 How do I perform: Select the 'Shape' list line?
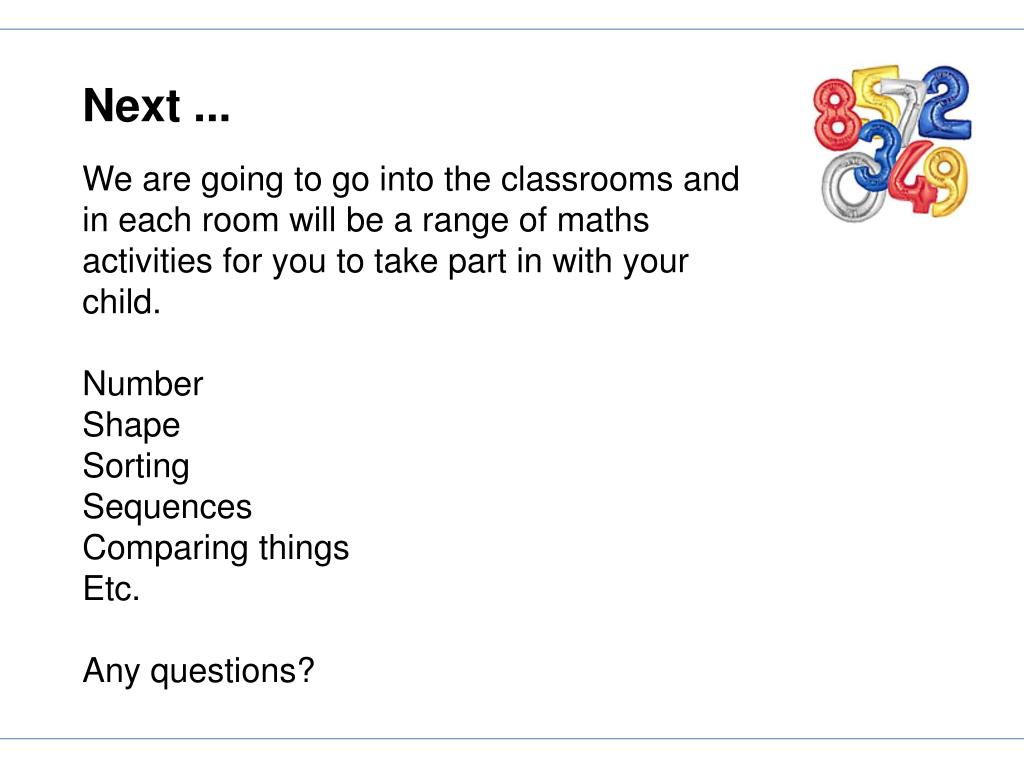click(x=131, y=426)
